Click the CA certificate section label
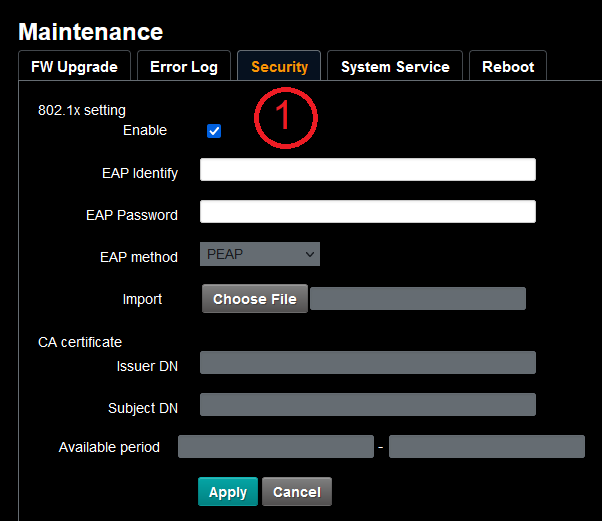Viewport: 602px width, 521px height. [x=80, y=342]
